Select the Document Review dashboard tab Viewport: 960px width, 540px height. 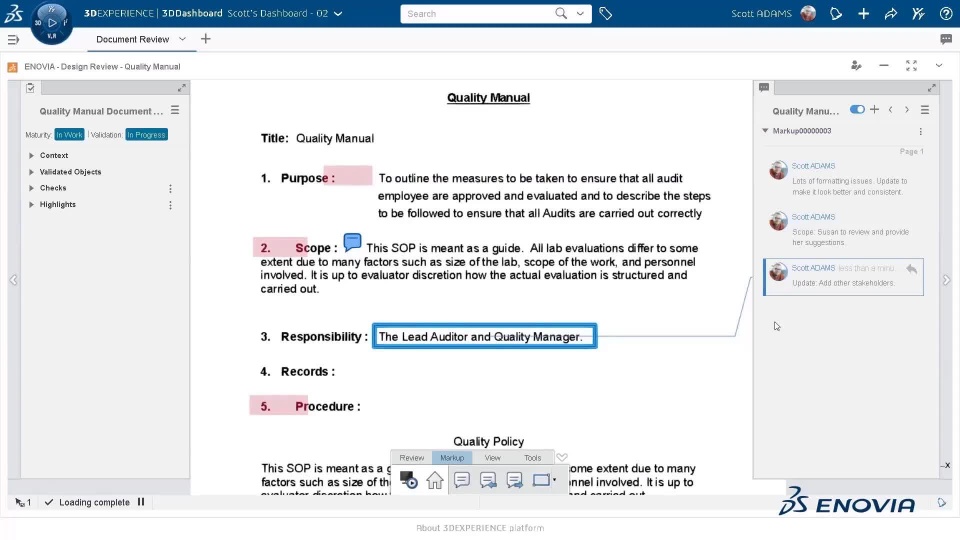pyautogui.click(x=132, y=39)
